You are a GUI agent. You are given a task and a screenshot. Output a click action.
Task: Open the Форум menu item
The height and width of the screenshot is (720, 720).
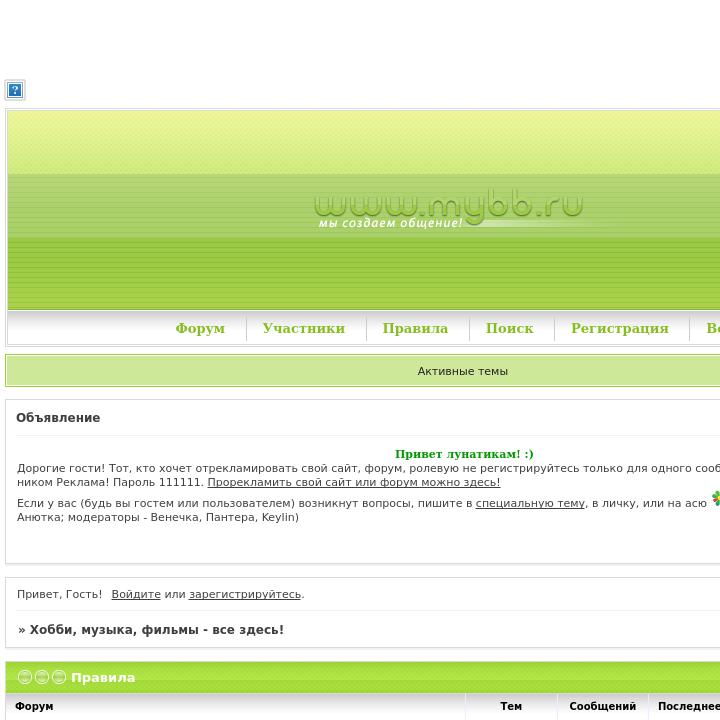200,328
